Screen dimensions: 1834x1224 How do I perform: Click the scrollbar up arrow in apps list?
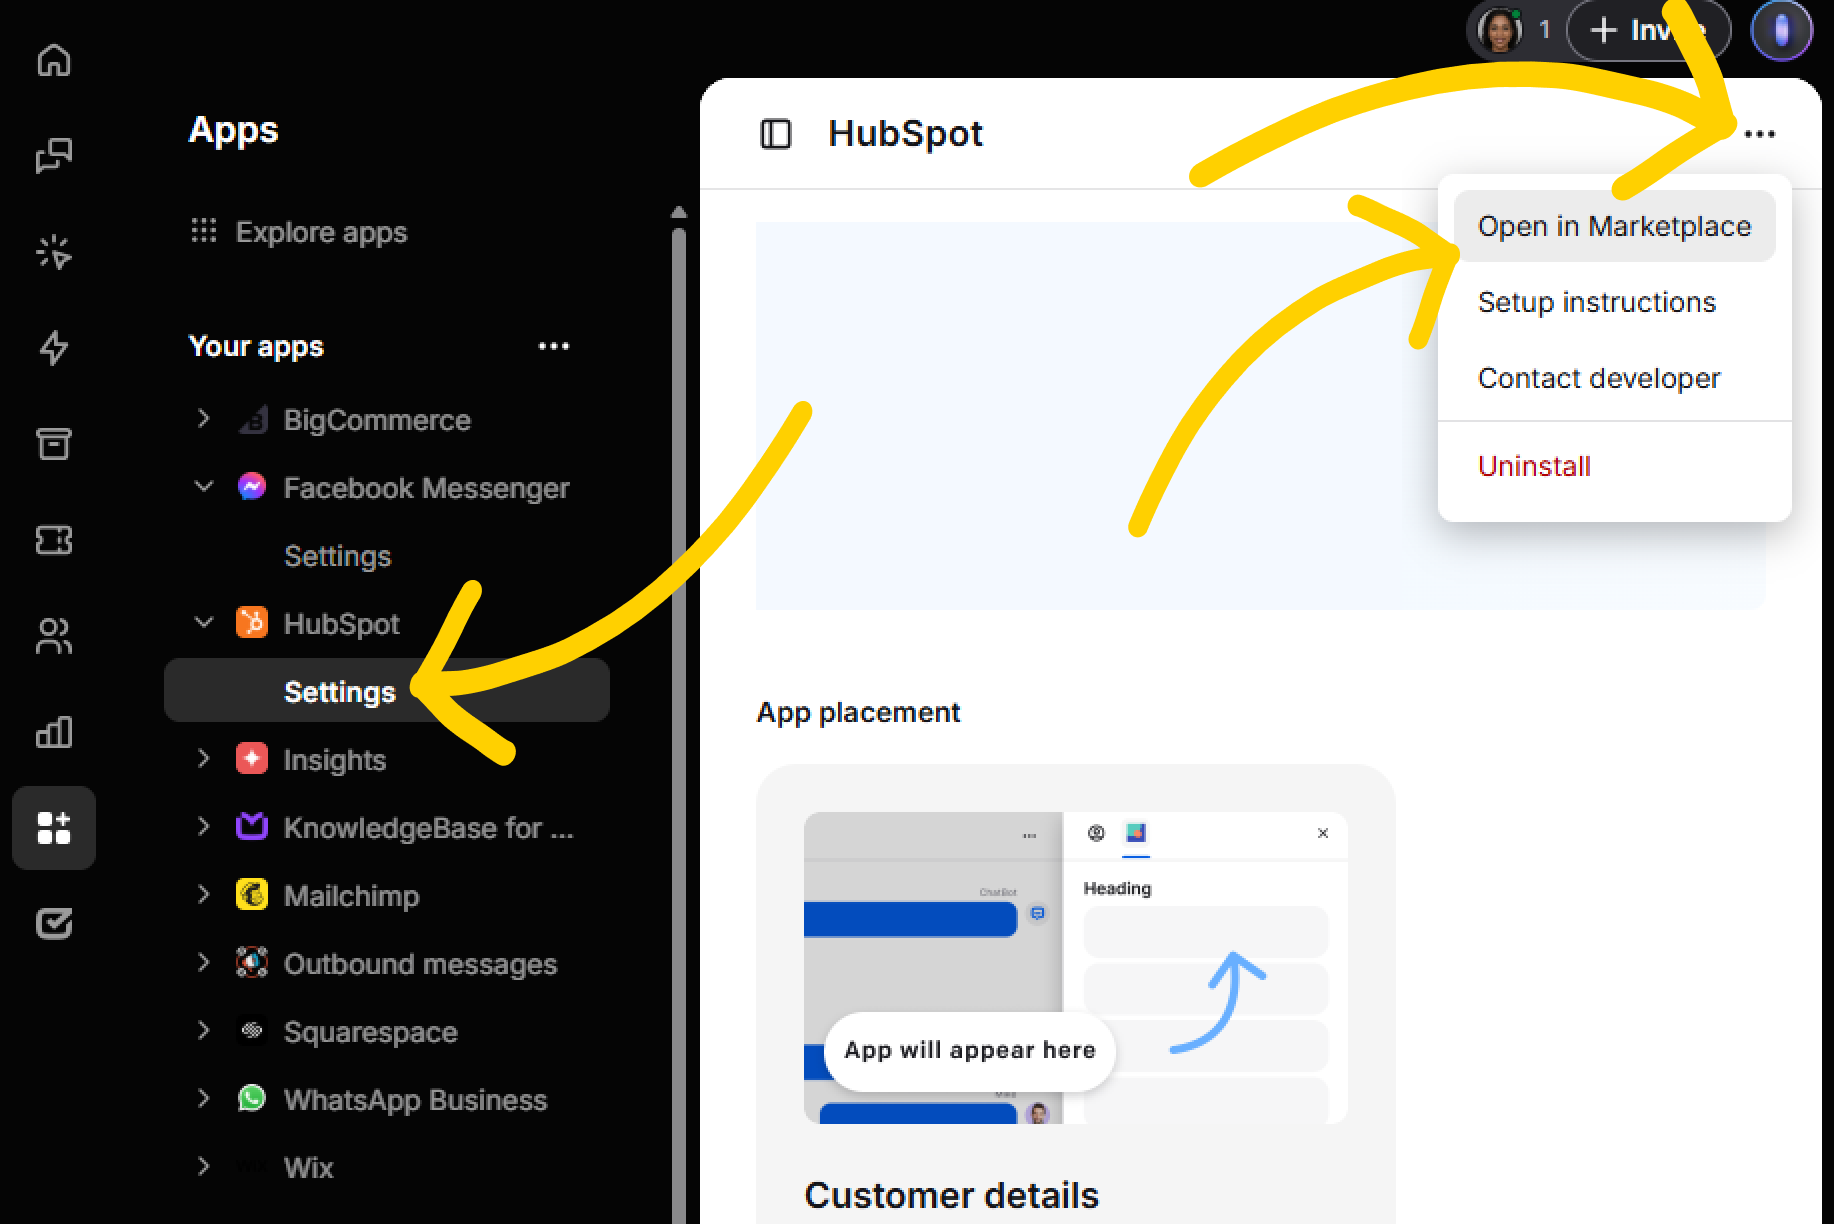pyautogui.click(x=679, y=212)
